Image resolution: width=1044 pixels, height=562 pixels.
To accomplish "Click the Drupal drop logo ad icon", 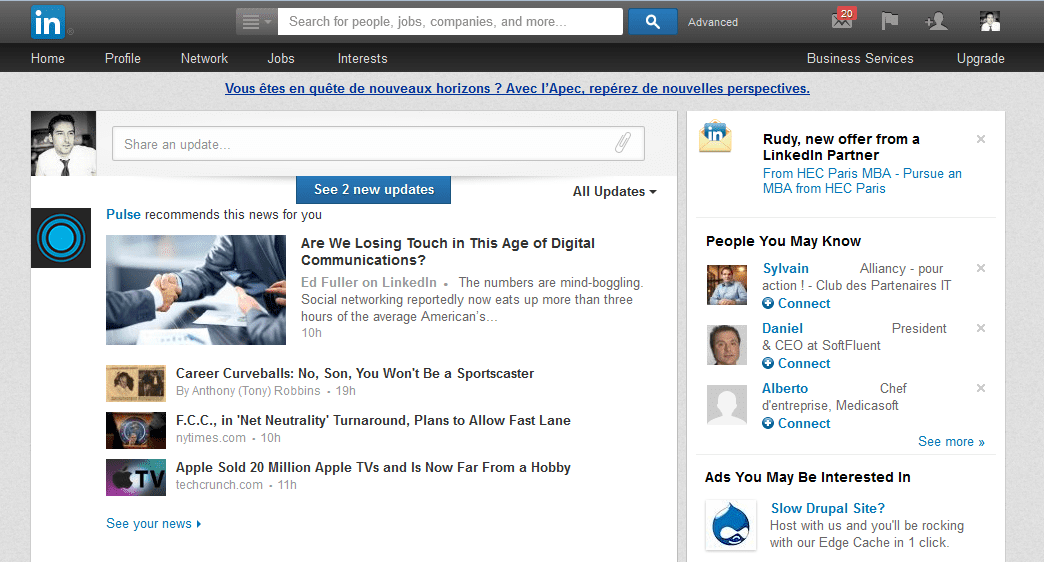I will (x=731, y=525).
